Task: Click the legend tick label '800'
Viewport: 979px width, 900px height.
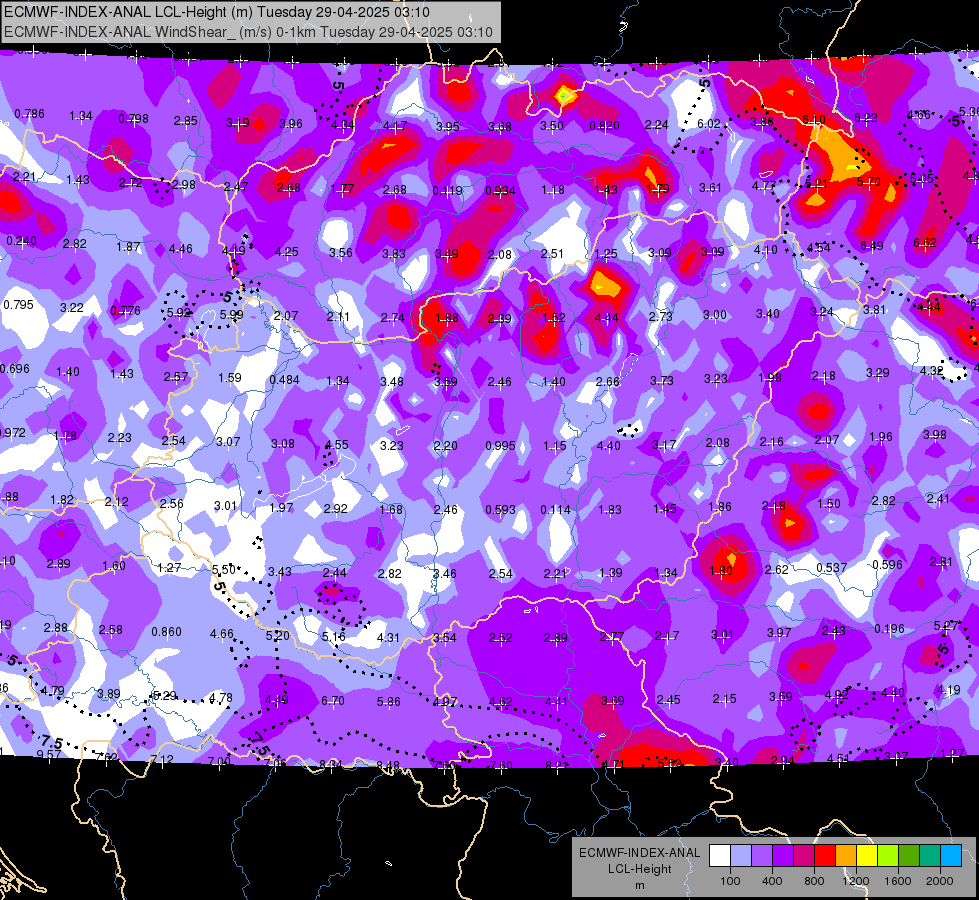Action: pos(814,881)
